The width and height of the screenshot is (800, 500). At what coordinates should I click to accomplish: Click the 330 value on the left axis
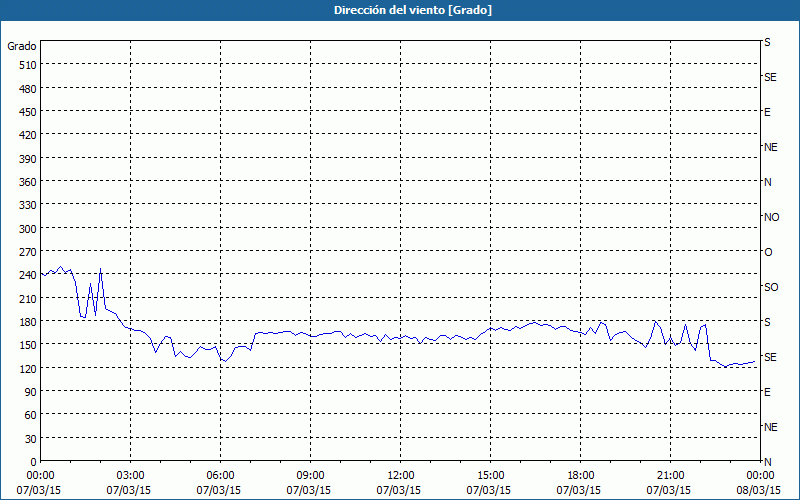point(29,205)
